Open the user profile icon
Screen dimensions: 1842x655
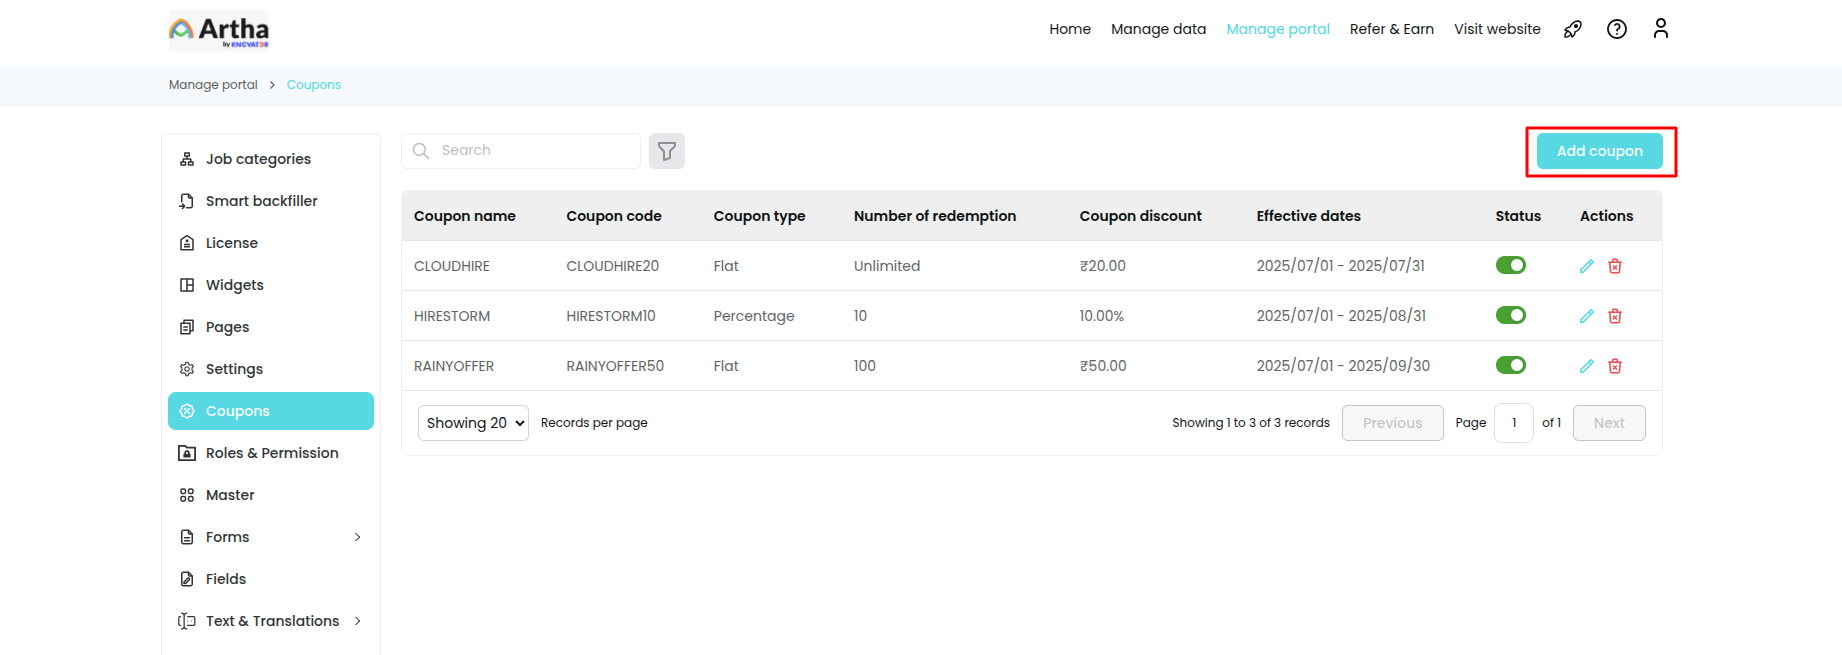click(x=1660, y=29)
